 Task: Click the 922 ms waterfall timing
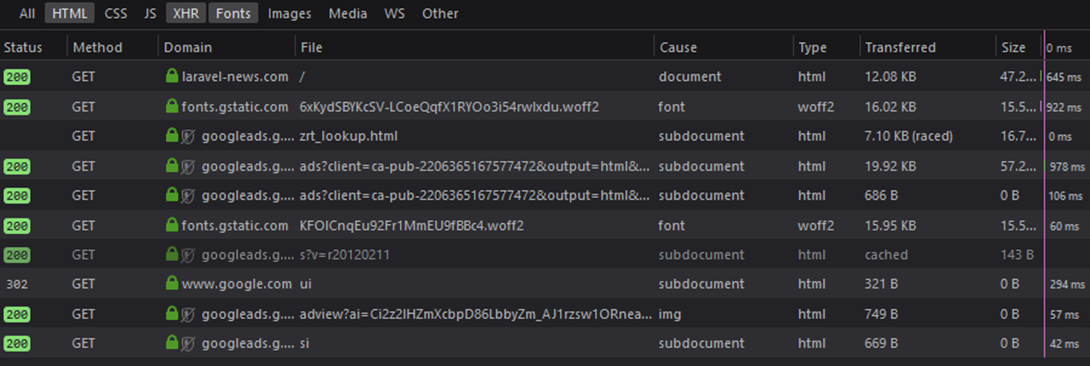coord(1065,108)
